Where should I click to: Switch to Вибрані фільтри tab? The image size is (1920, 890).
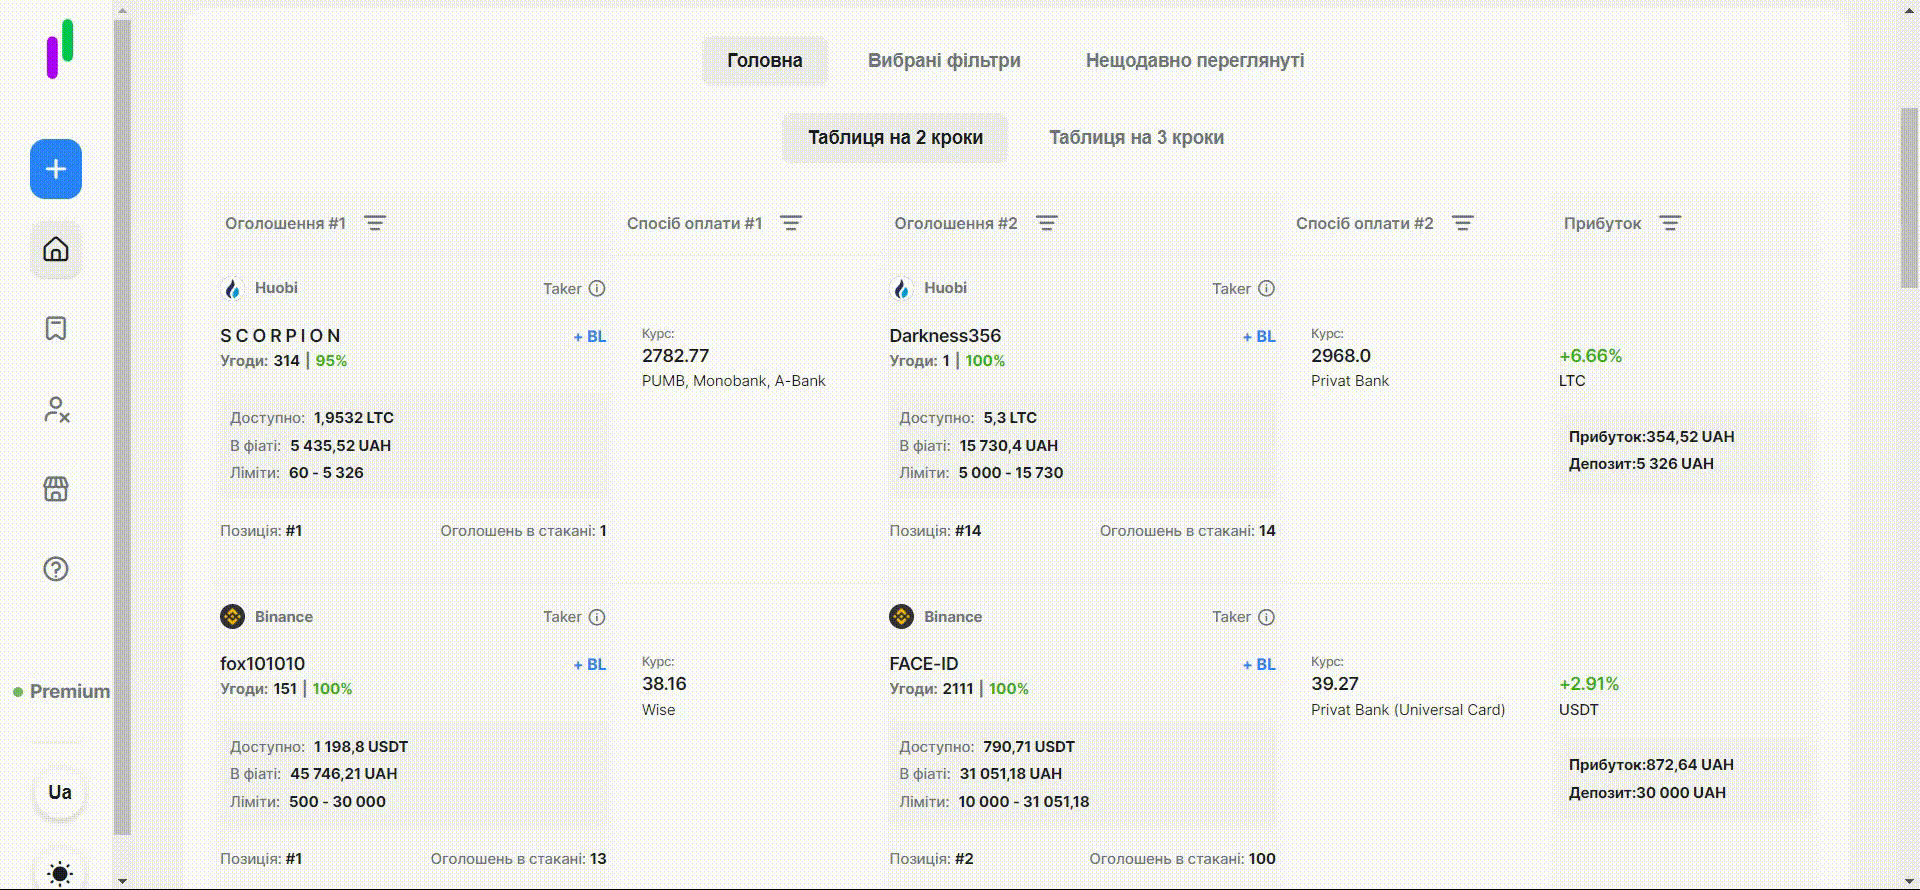point(944,61)
